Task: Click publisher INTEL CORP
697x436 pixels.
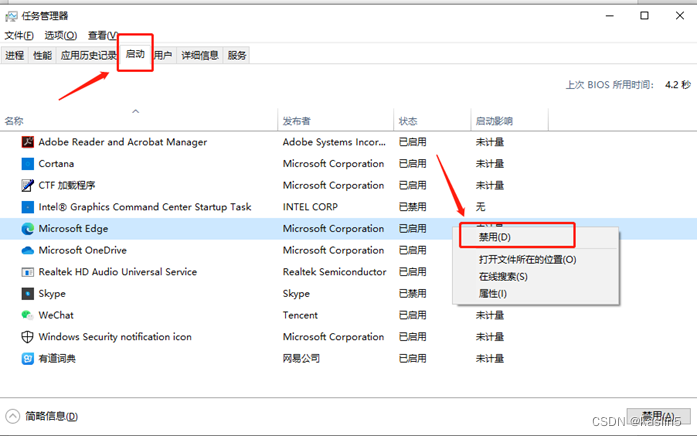Action: pyautogui.click(x=310, y=207)
